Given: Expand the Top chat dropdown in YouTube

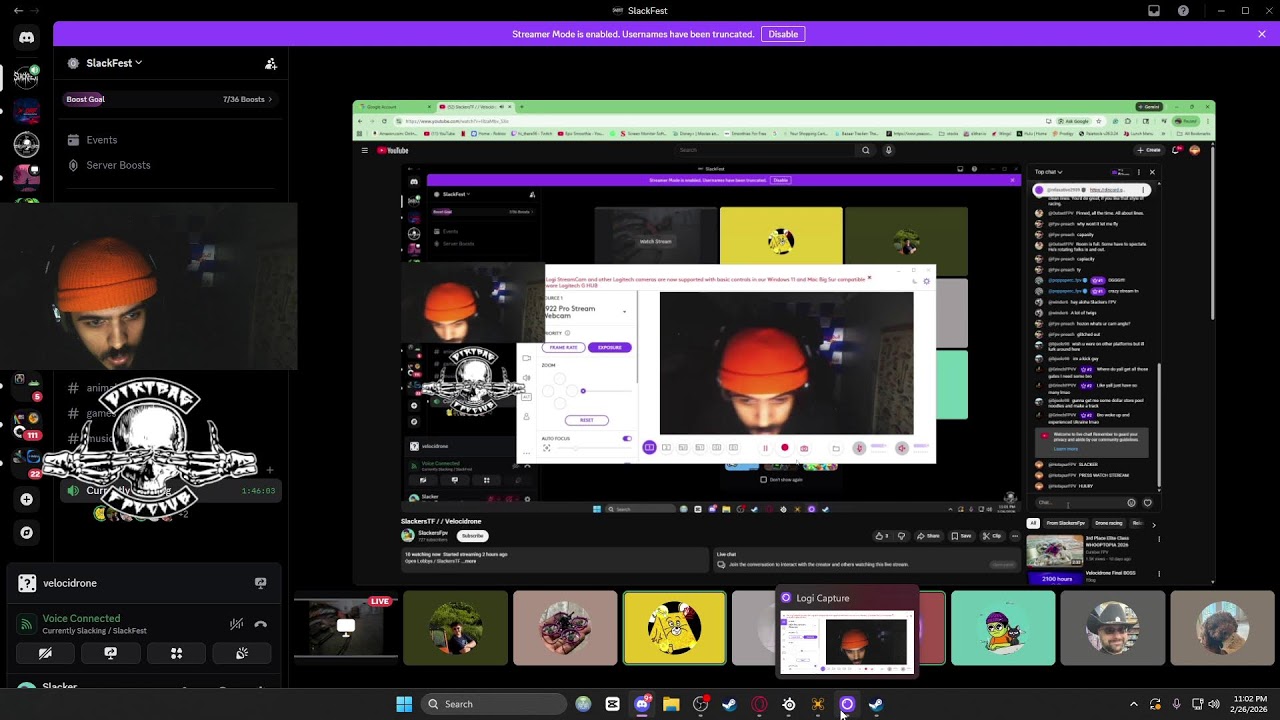Looking at the screenshot, I should (x=1049, y=172).
